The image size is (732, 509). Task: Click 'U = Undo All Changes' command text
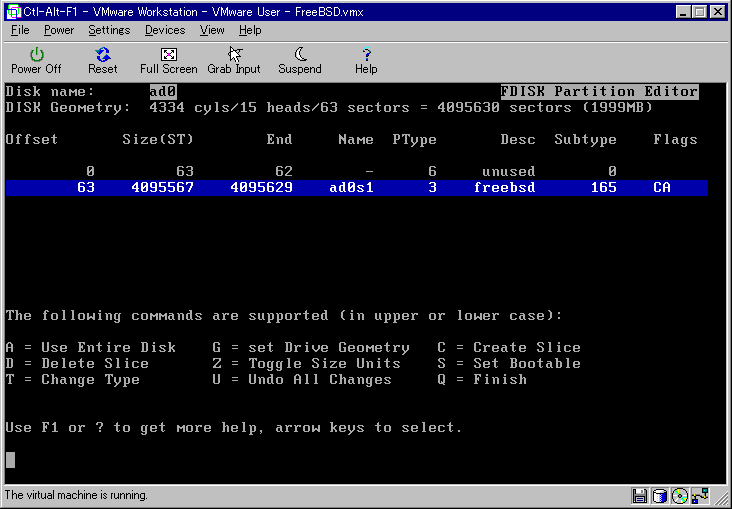pyautogui.click(x=302, y=380)
